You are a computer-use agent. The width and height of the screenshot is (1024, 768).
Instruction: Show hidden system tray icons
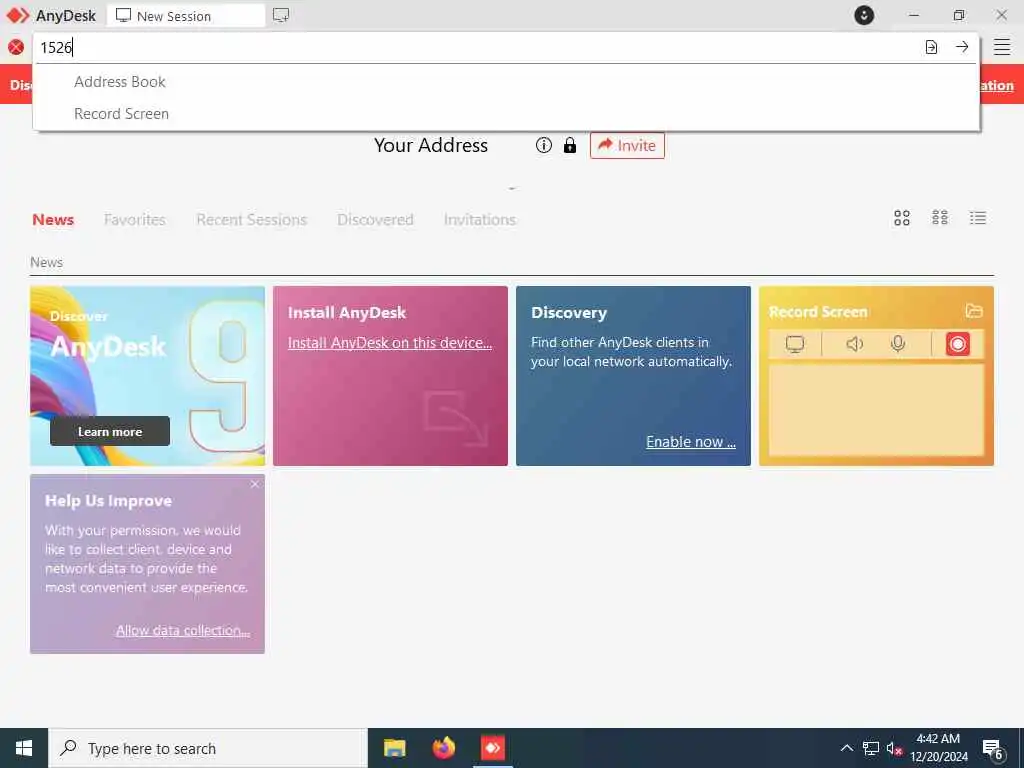(846, 748)
